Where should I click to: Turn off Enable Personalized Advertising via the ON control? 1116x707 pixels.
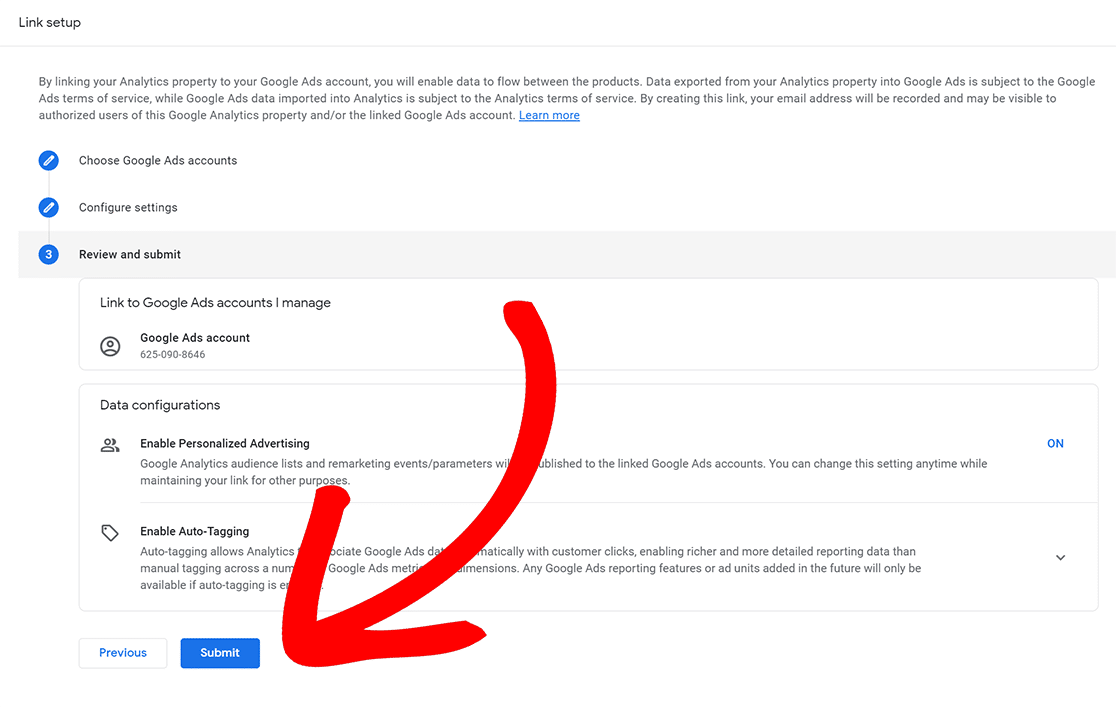coord(1055,443)
